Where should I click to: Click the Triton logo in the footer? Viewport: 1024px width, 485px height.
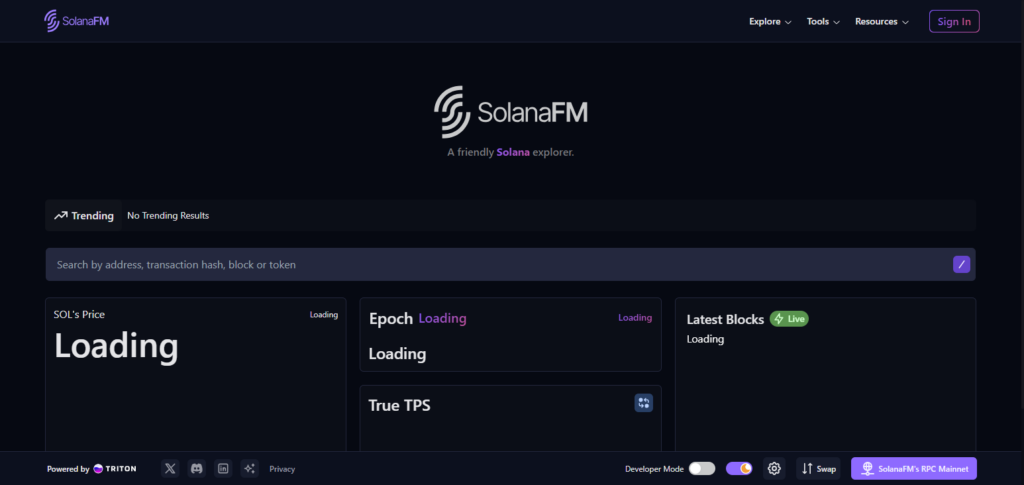click(x=115, y=469)
